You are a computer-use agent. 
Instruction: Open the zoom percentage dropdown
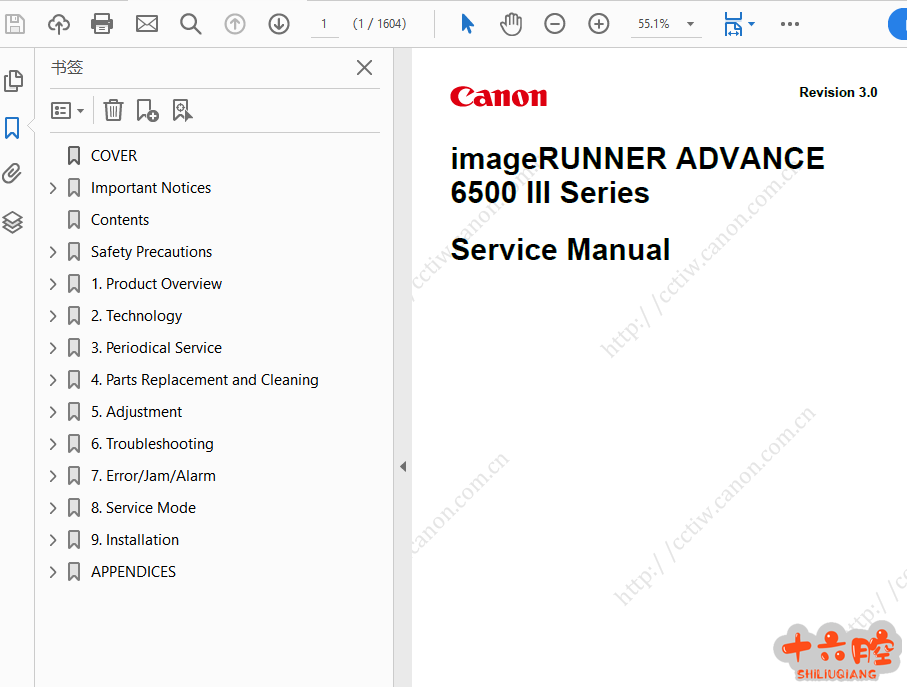691,24
